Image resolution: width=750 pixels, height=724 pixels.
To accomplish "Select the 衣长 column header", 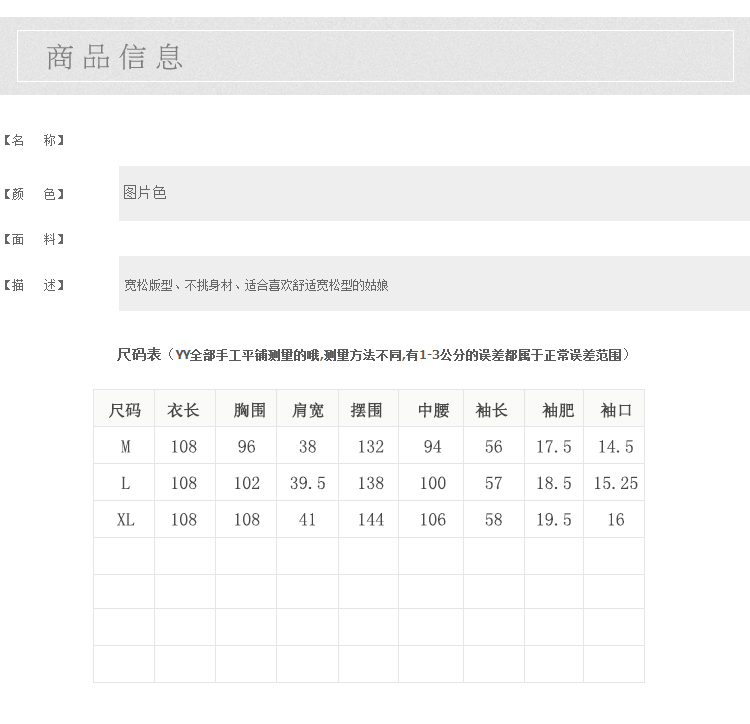I will click(x=184, y=410).
